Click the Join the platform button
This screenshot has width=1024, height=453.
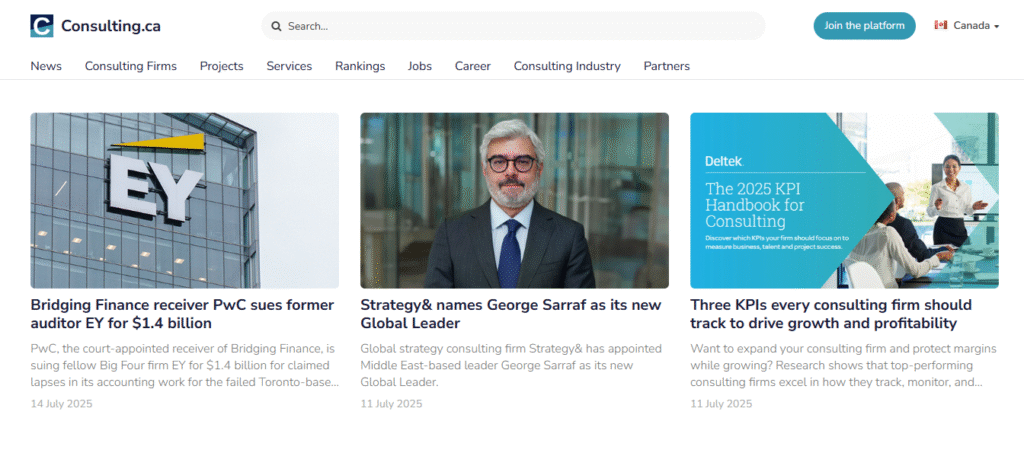[864, 25]
